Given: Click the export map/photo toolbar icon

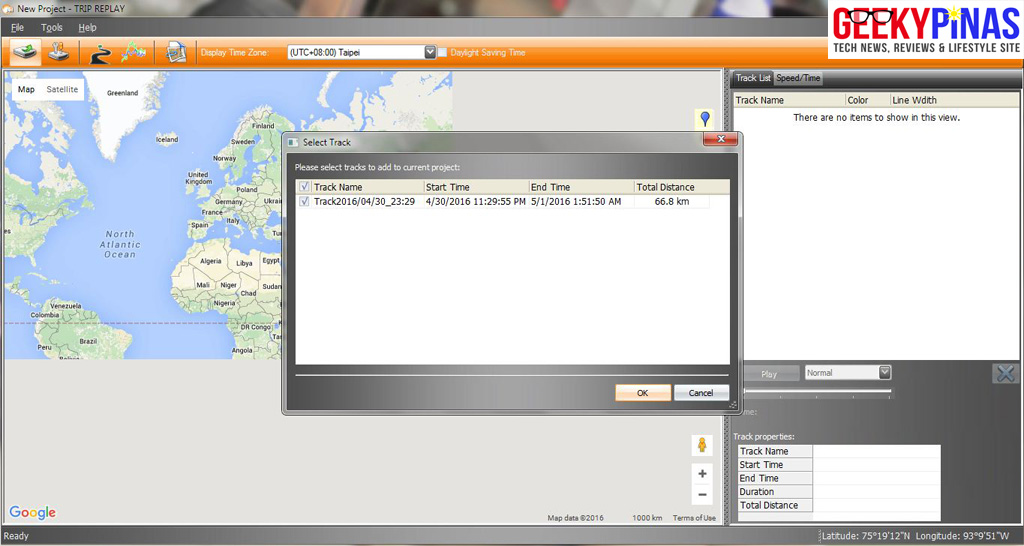Looking at the screenshot, I should [x=175, y=52].
